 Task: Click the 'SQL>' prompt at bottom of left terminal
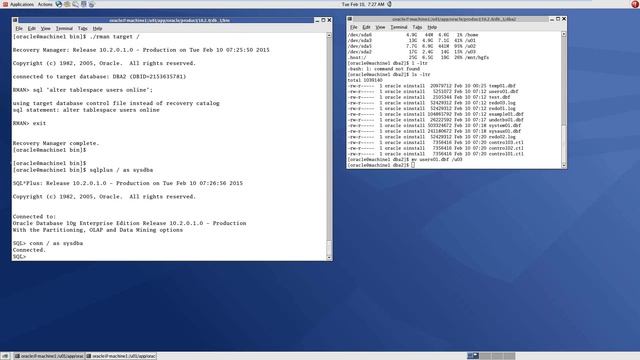[19, 257]
